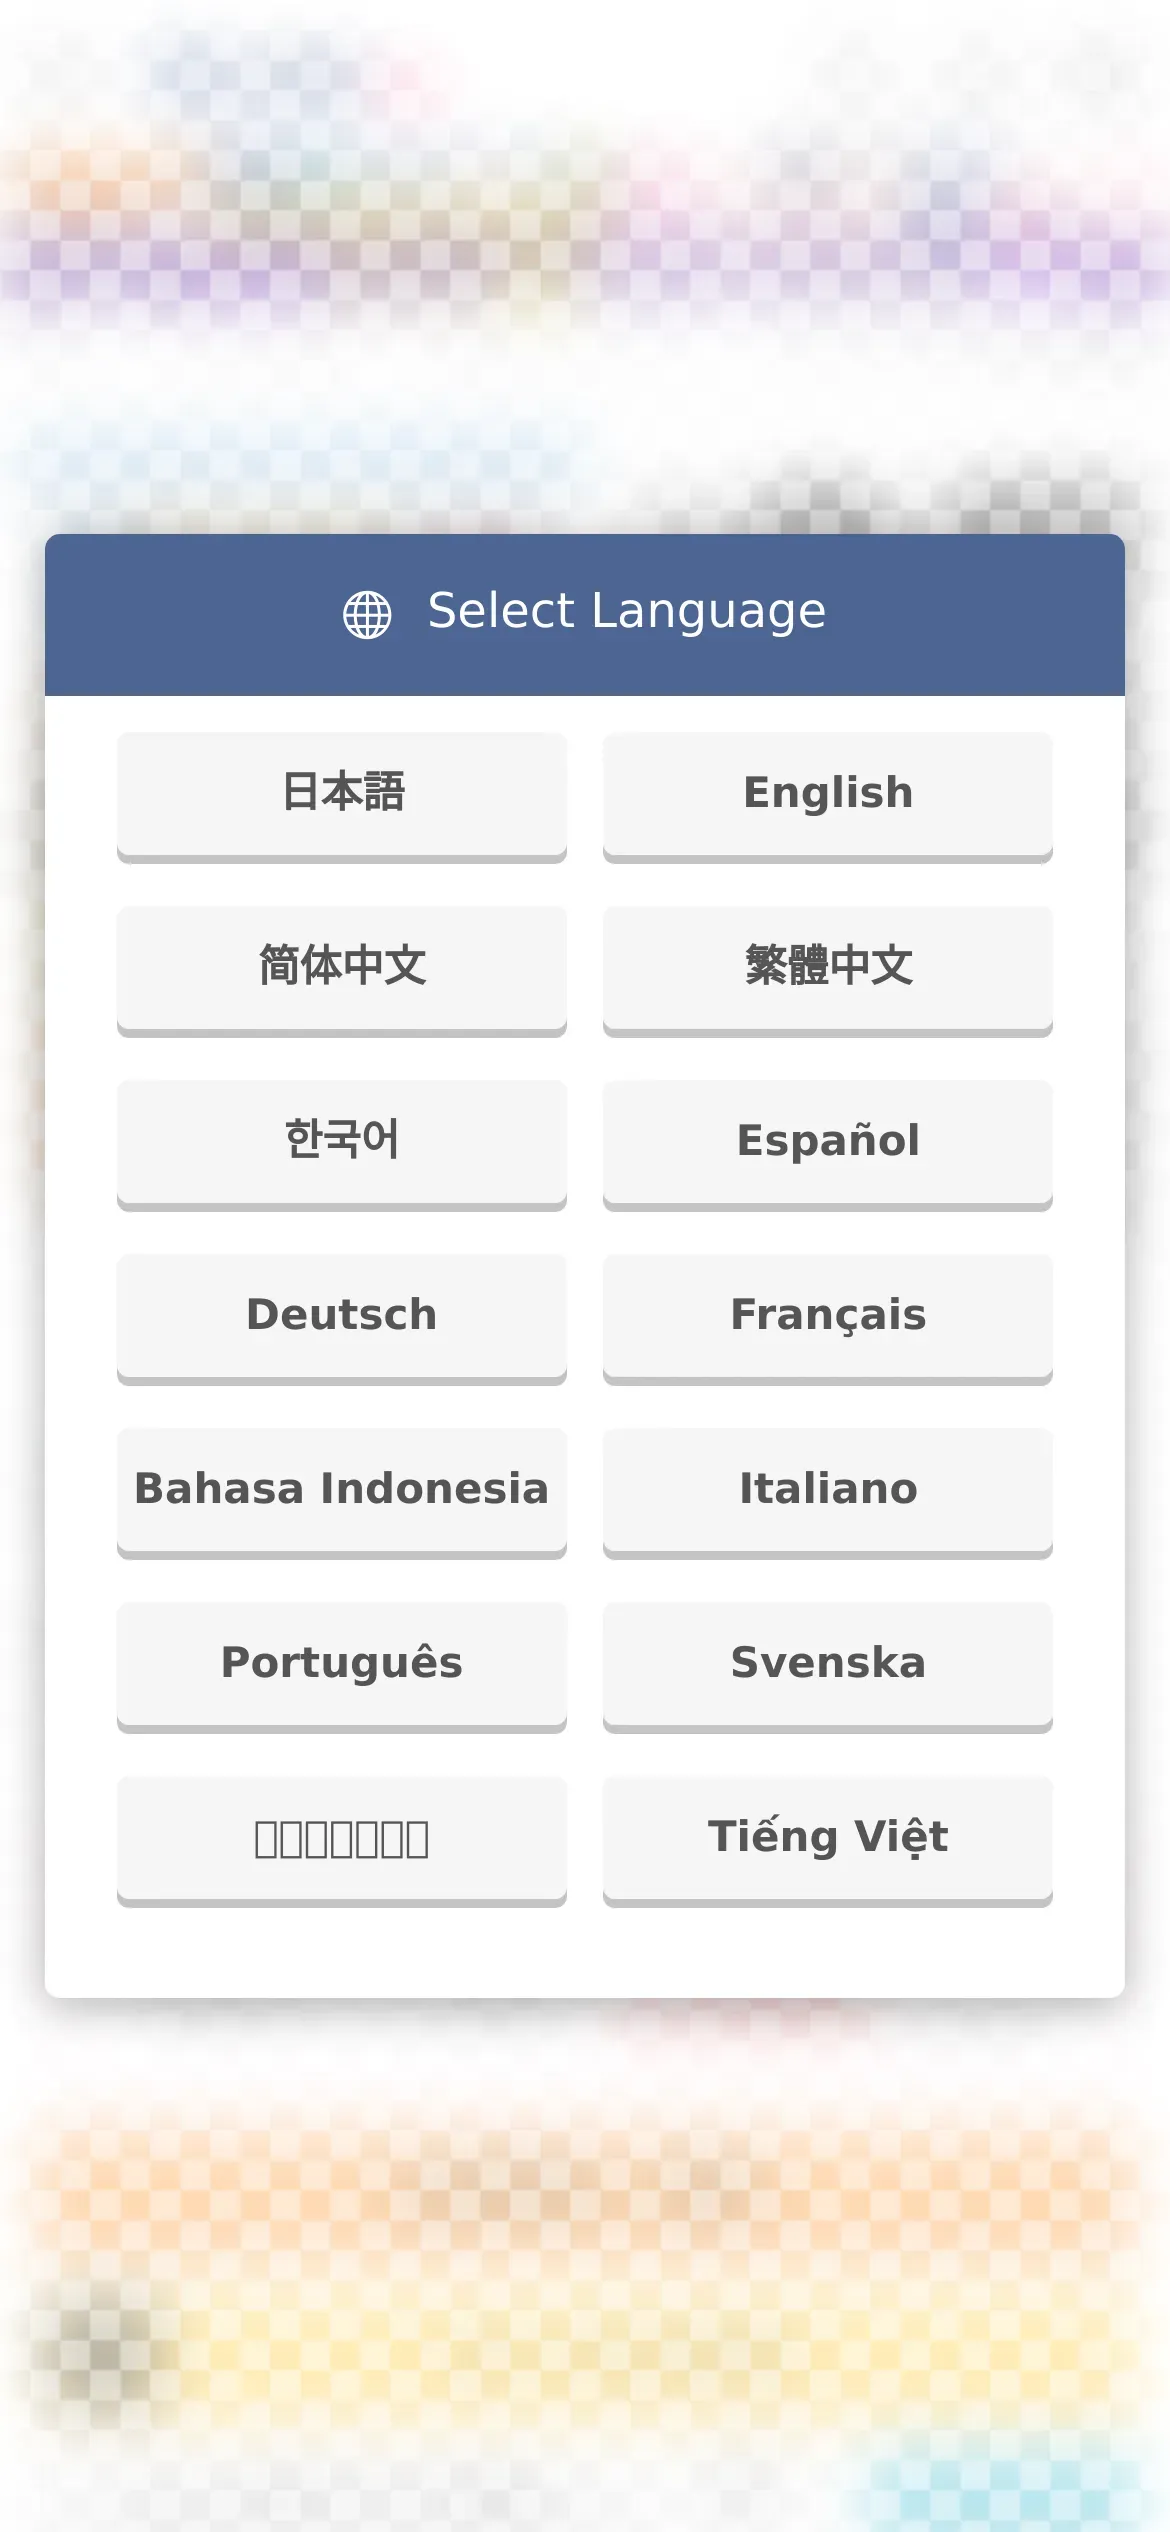Click blank white area below language buttons
The image size is (1170, 2532).
pos(585,1952)
